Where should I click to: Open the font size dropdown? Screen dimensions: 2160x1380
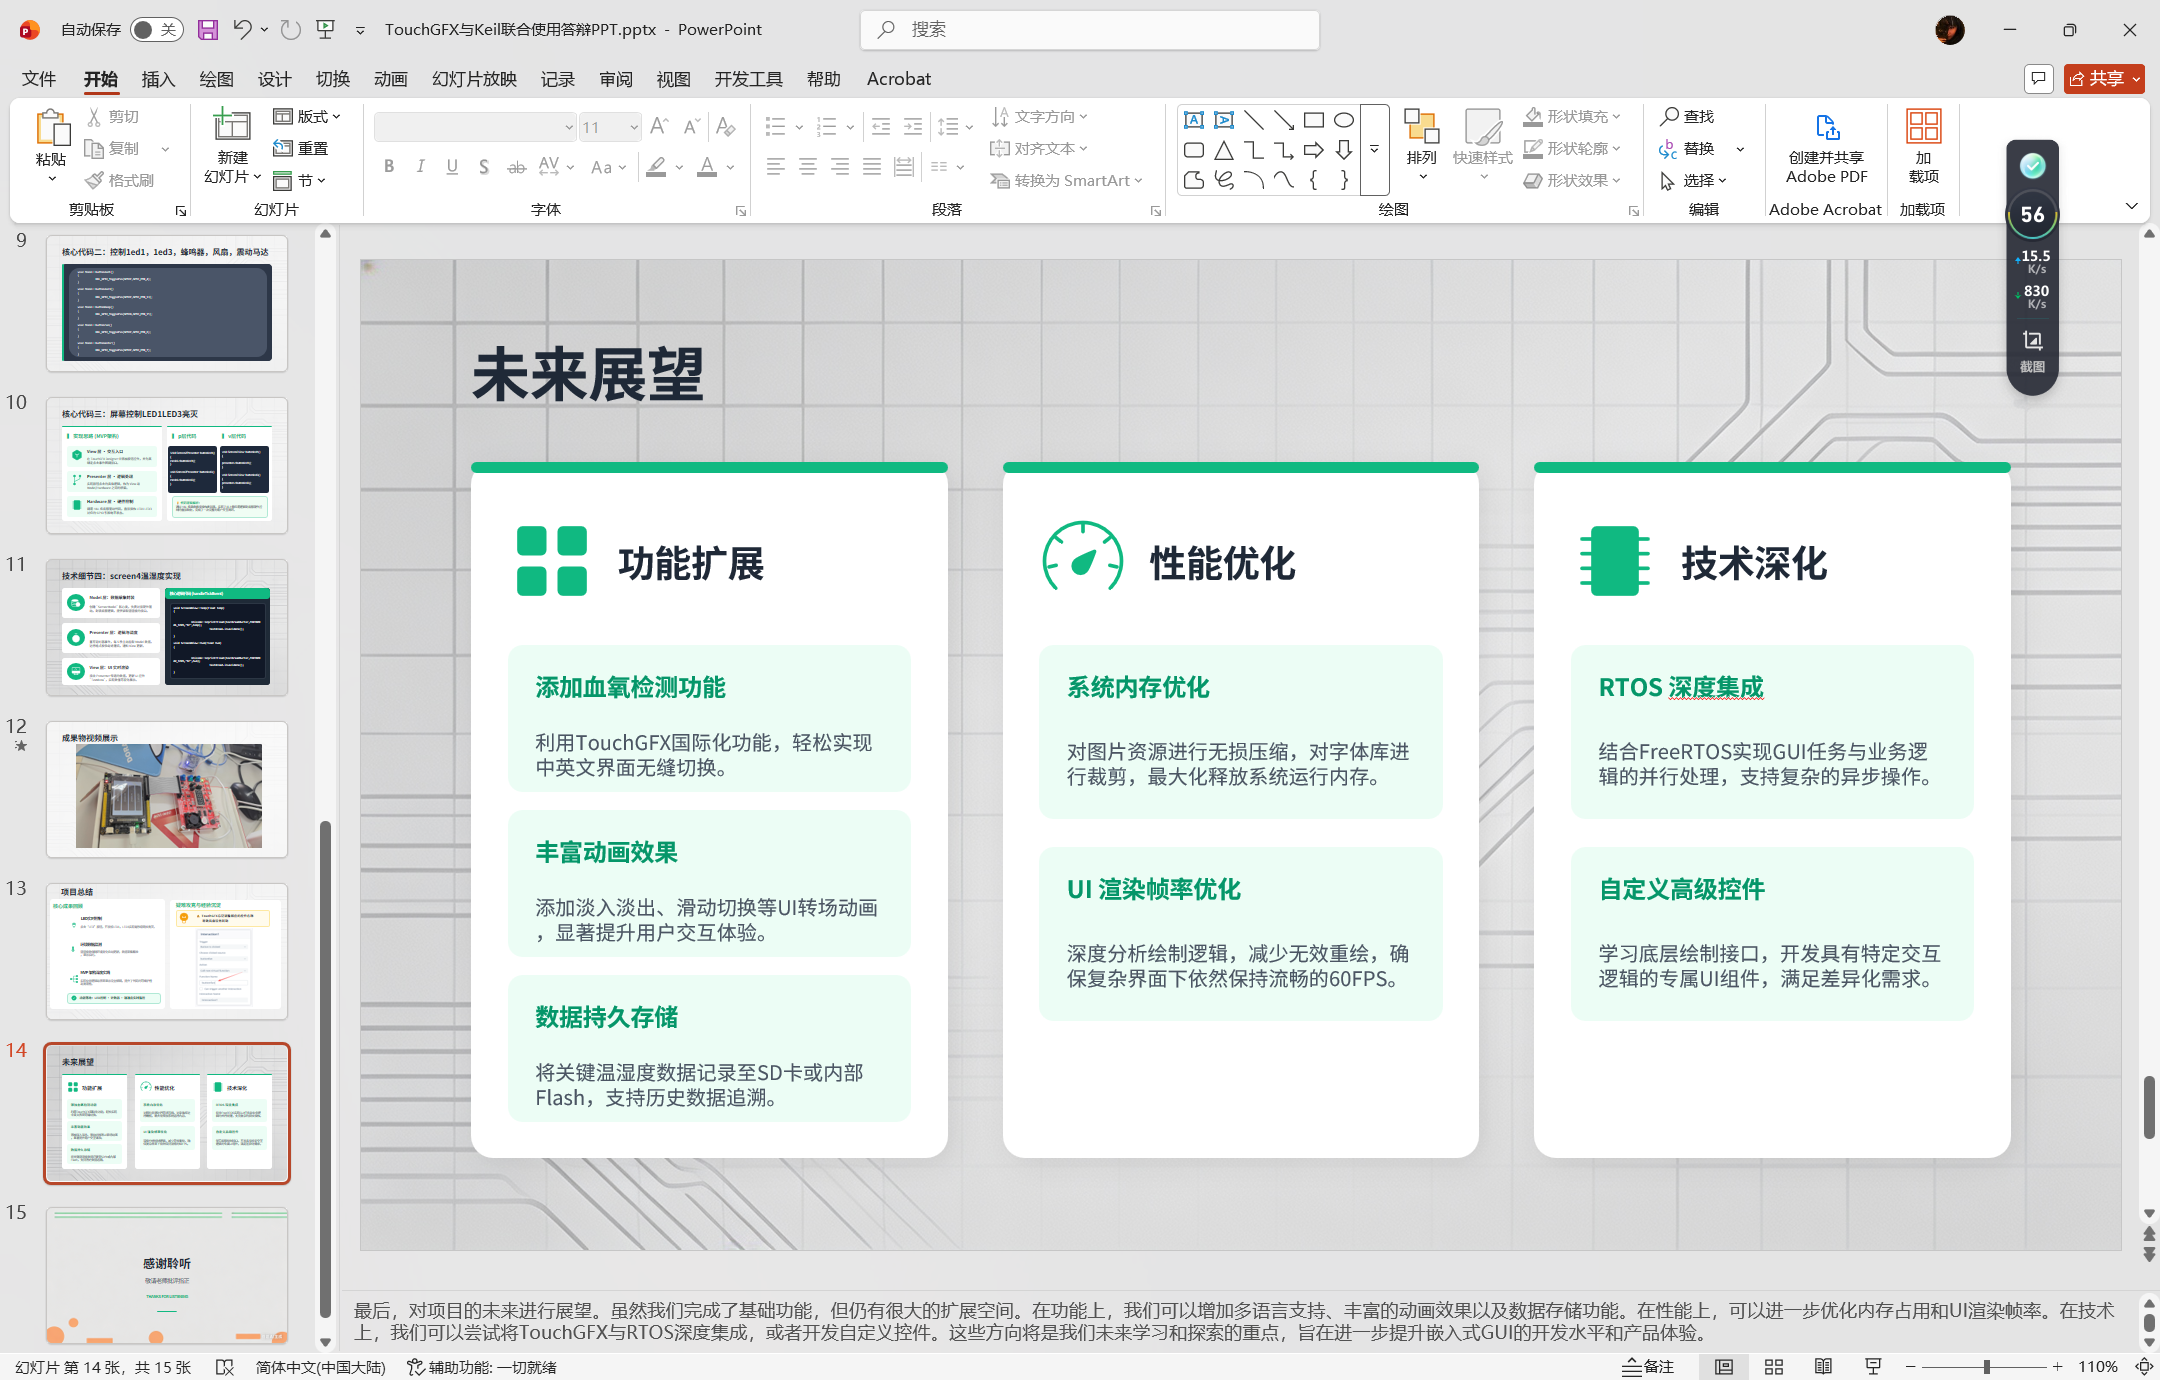click(x=634, y=127)
